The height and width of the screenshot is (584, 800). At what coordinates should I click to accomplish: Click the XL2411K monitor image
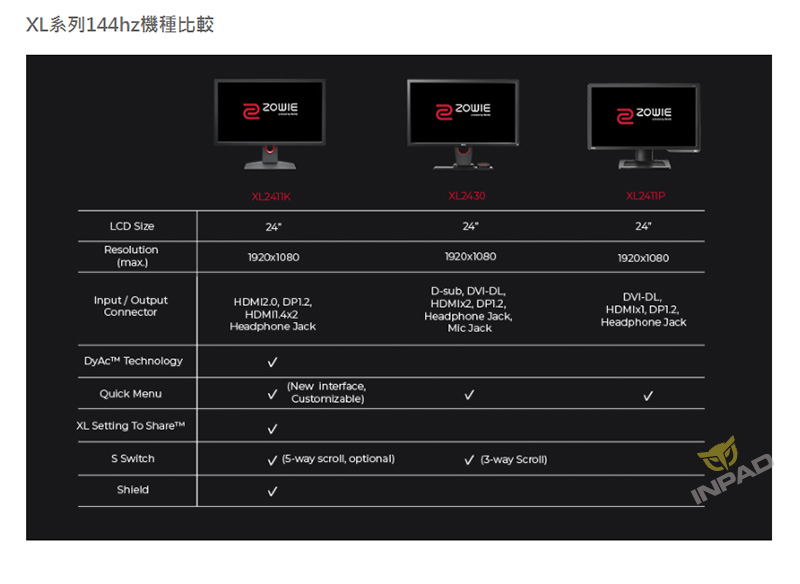(x=270, y=124)
